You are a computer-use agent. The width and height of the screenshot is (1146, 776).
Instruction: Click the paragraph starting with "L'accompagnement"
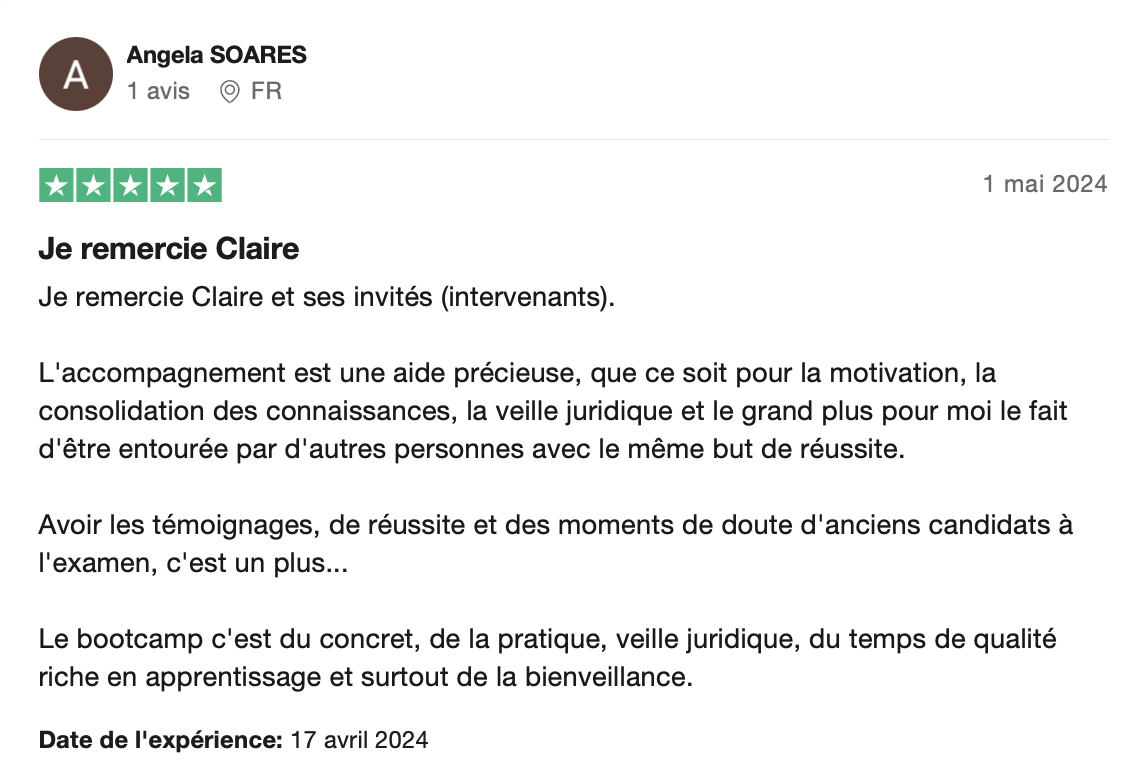tap(516, 411)
